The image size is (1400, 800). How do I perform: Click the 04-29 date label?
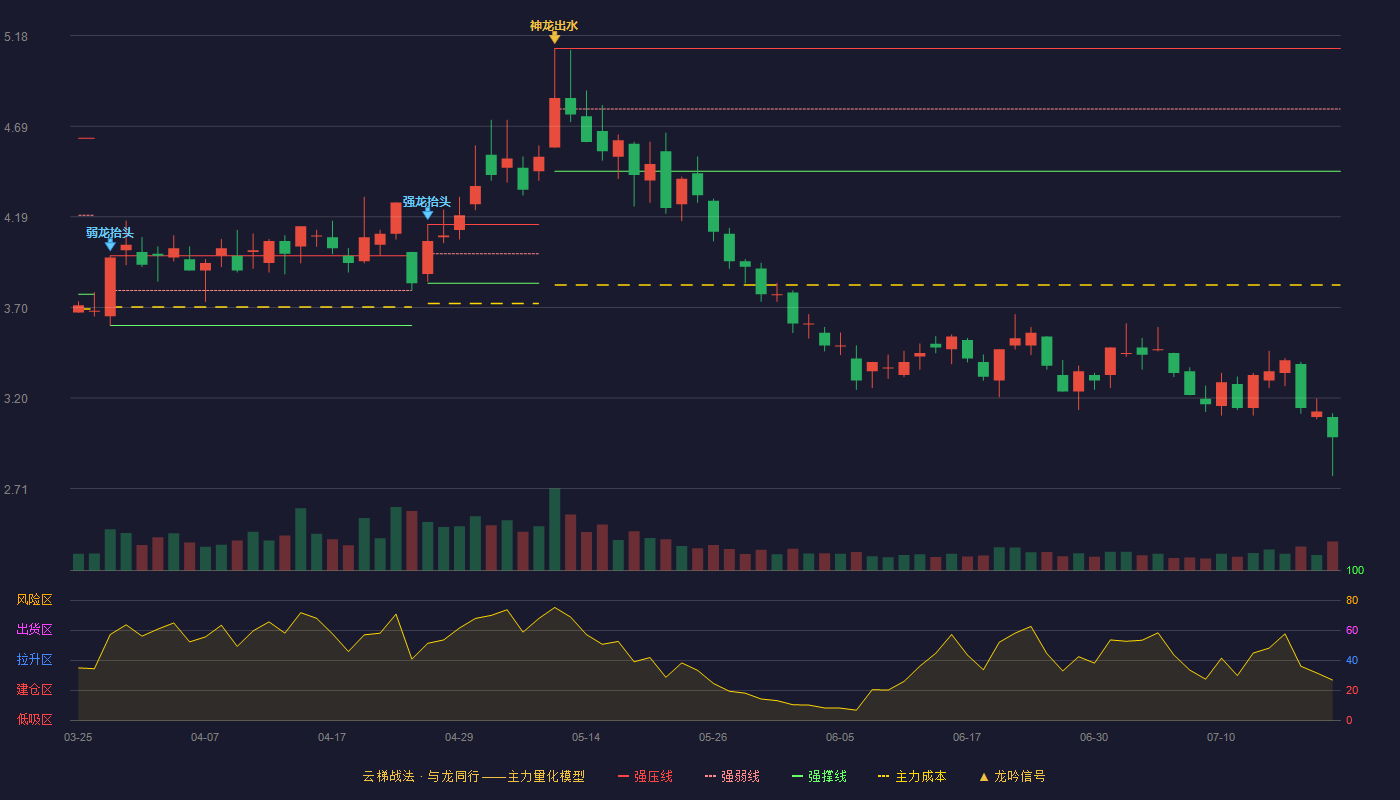pyautogui.click(x=459, y=737)
